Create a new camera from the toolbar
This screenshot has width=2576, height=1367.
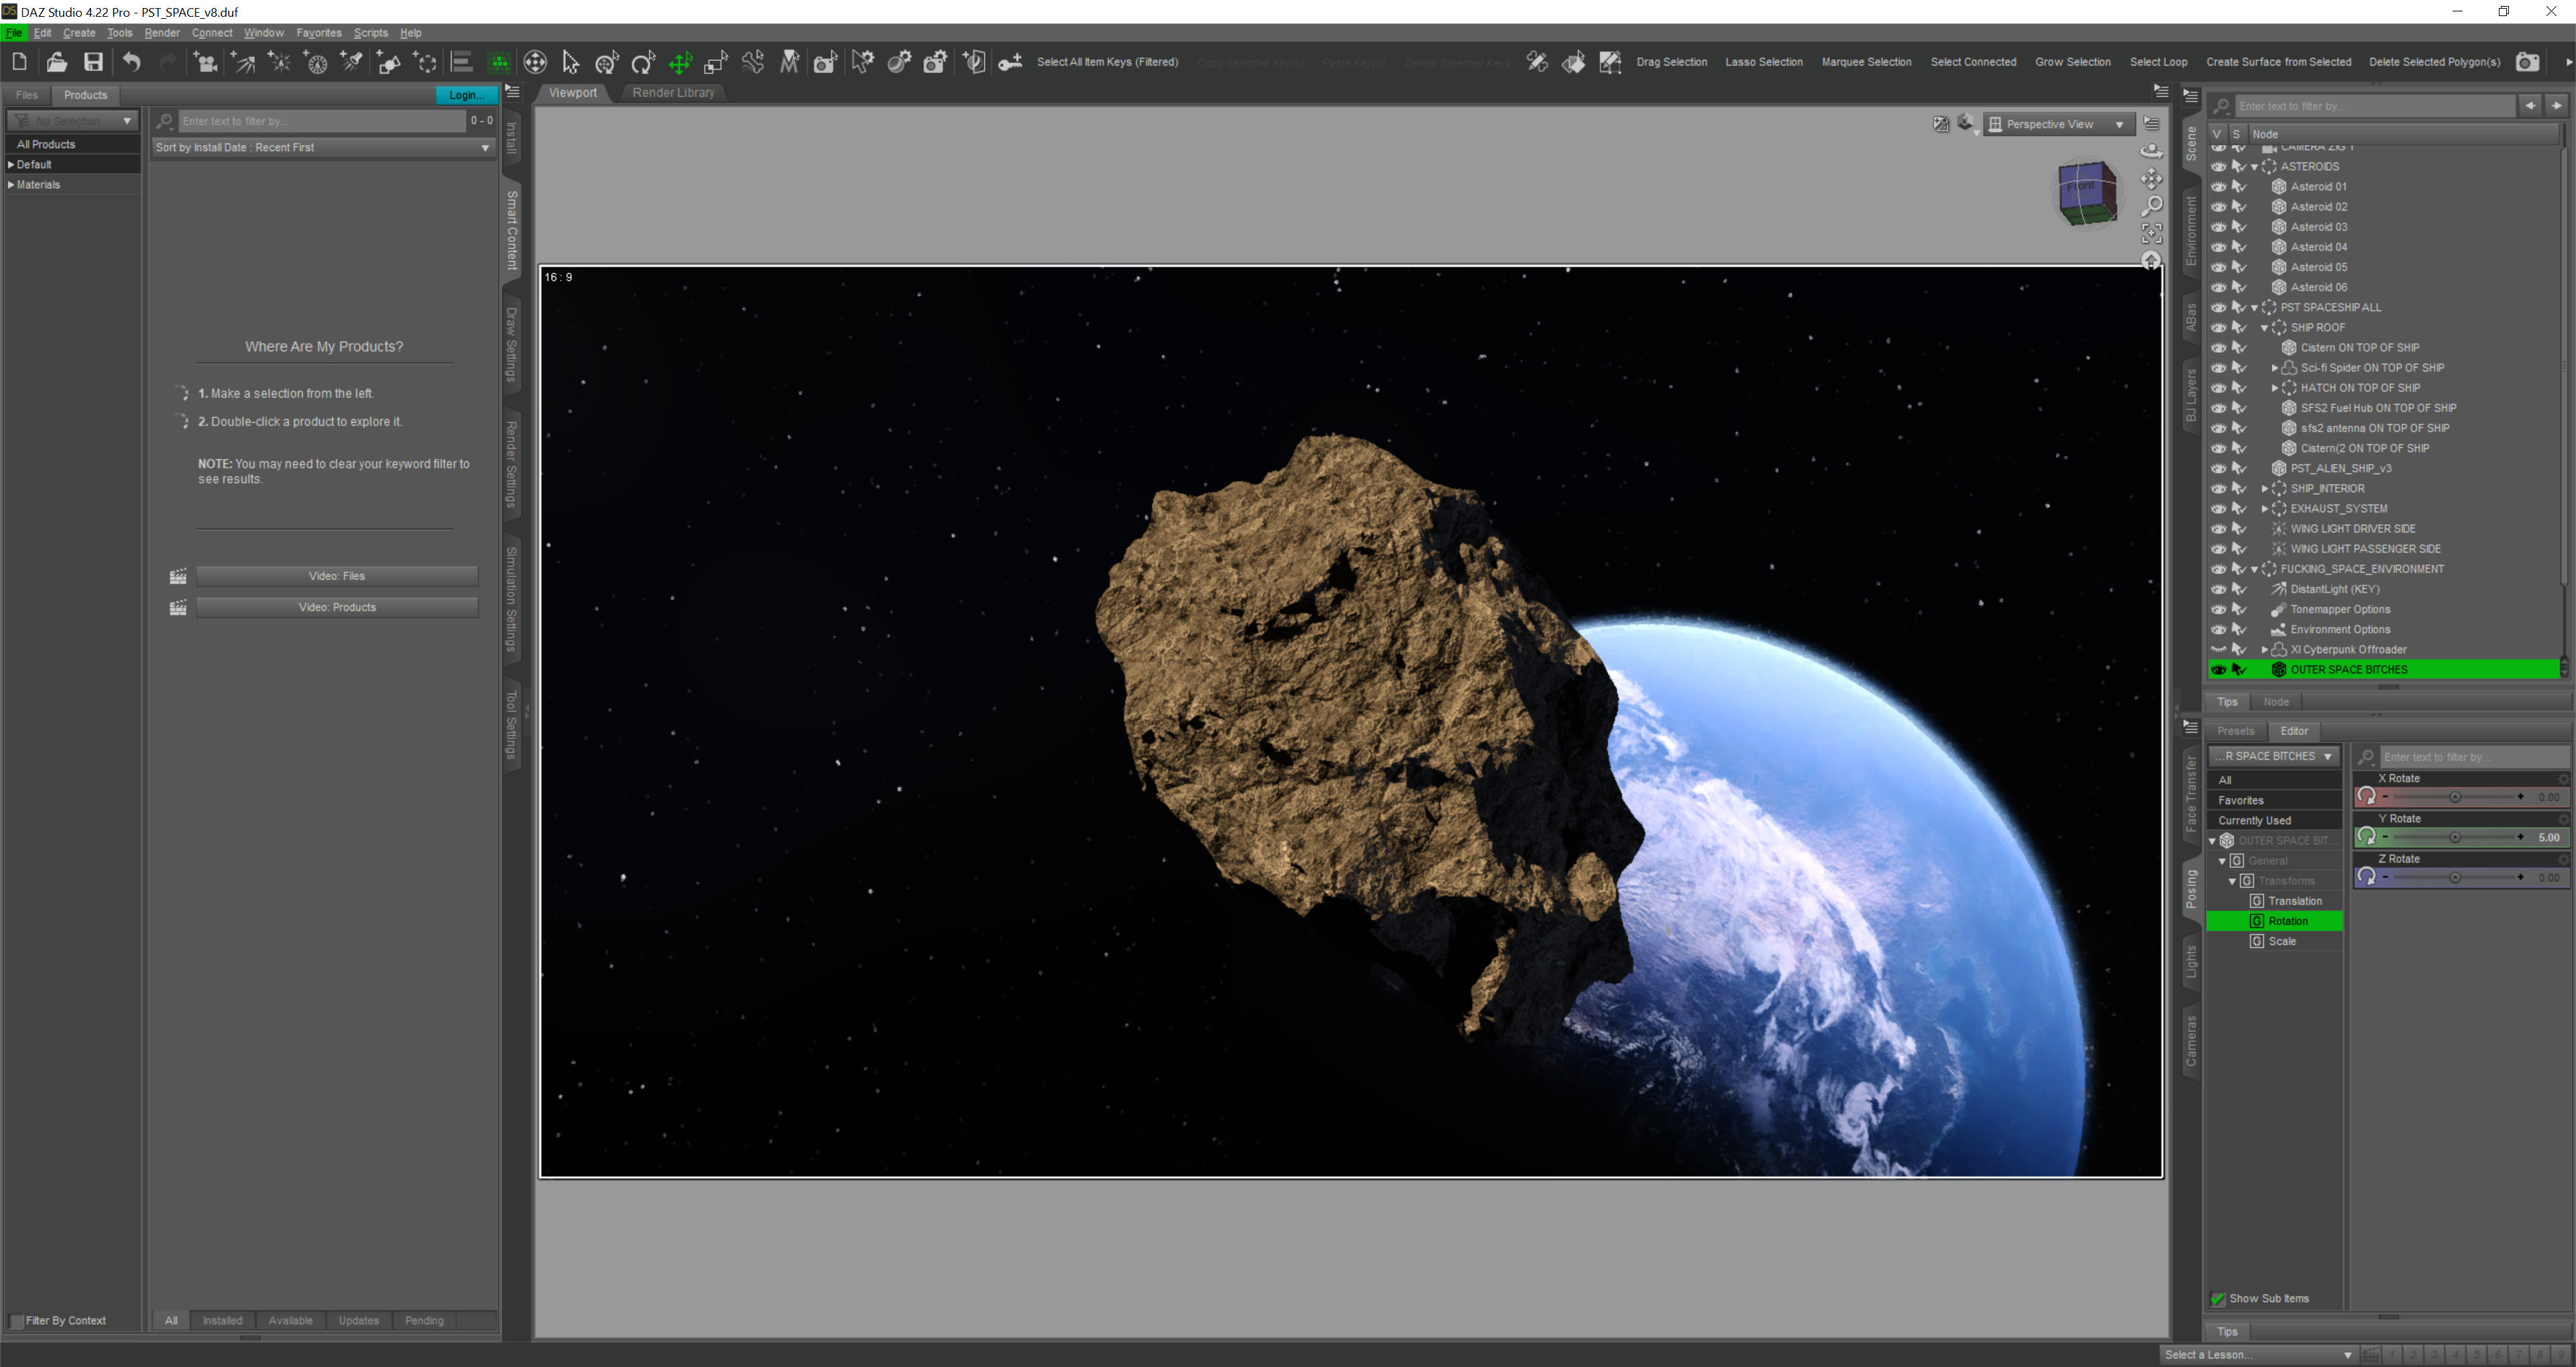pyautogui.click(x=205, y=62)
